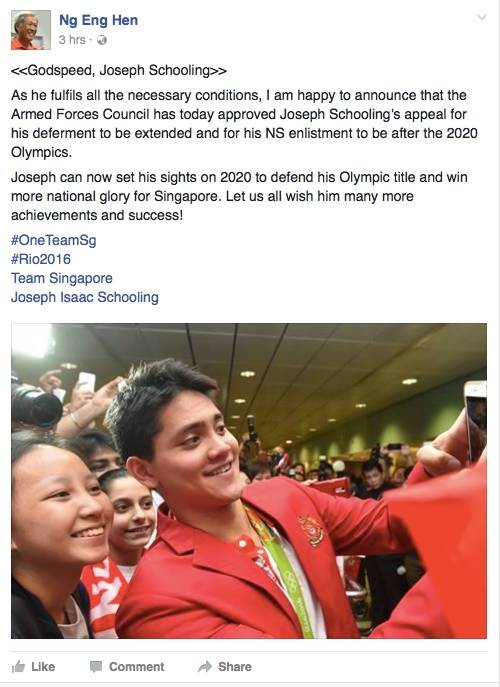
Task: Like the post via Like label
Action: pyautogui.click(x=43, y=667)
